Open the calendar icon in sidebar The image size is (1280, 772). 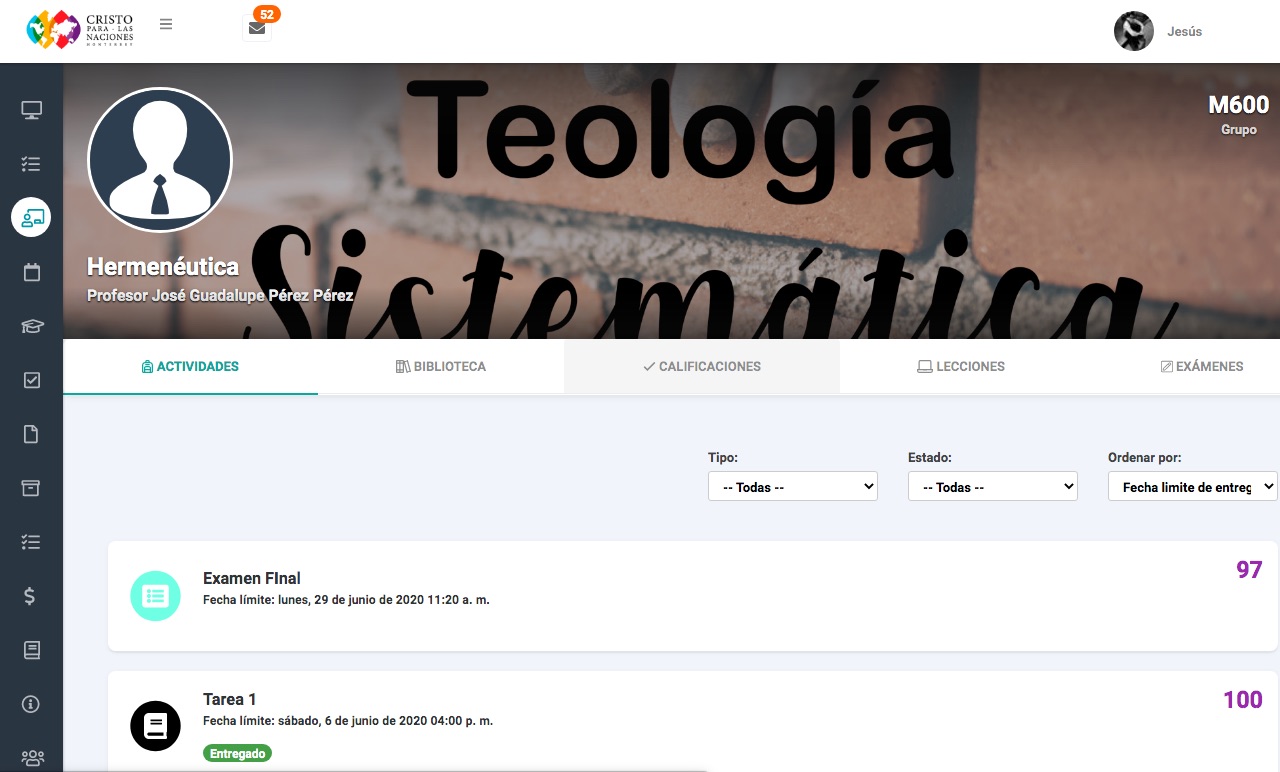coord(31,272)
